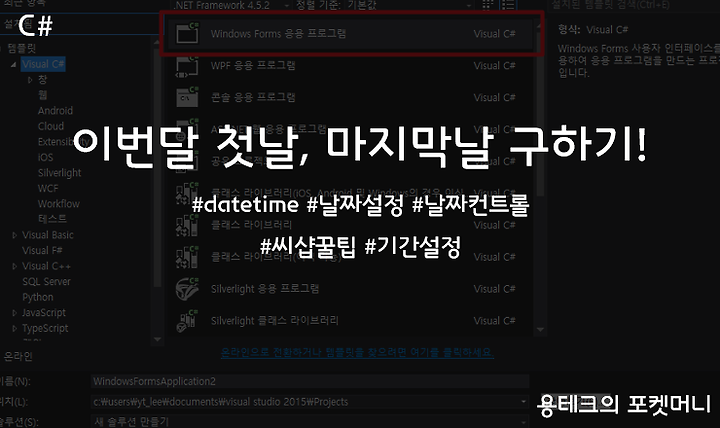Select the Silverlight 클래스 라이브러리 template icon
The image size is (720, 428).
click(x=187, y=321)
